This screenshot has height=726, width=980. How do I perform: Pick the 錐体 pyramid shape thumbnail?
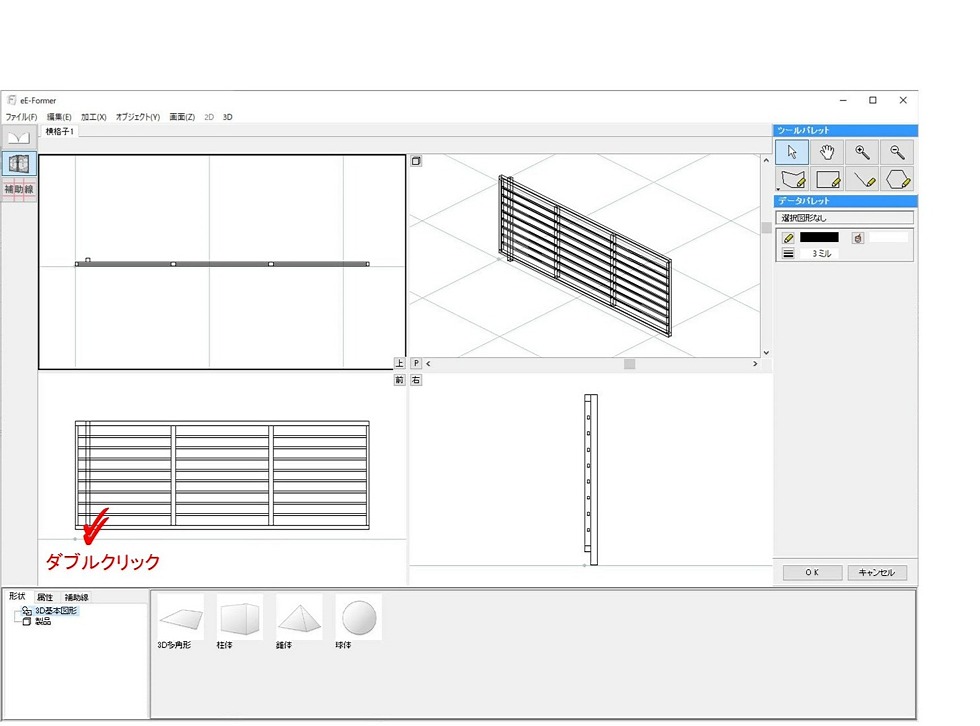click(x=299, y=617)
